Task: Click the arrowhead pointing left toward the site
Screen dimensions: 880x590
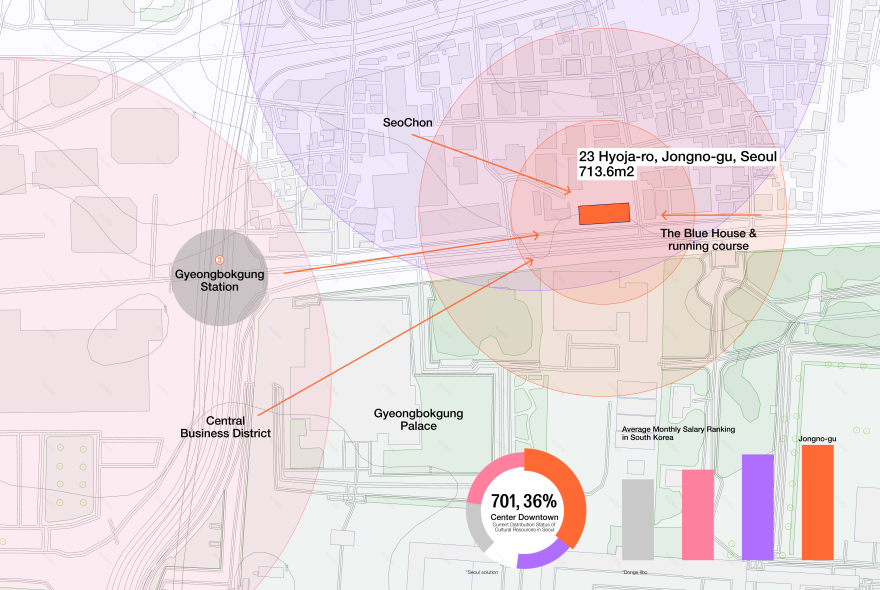Action: point(663,214)
